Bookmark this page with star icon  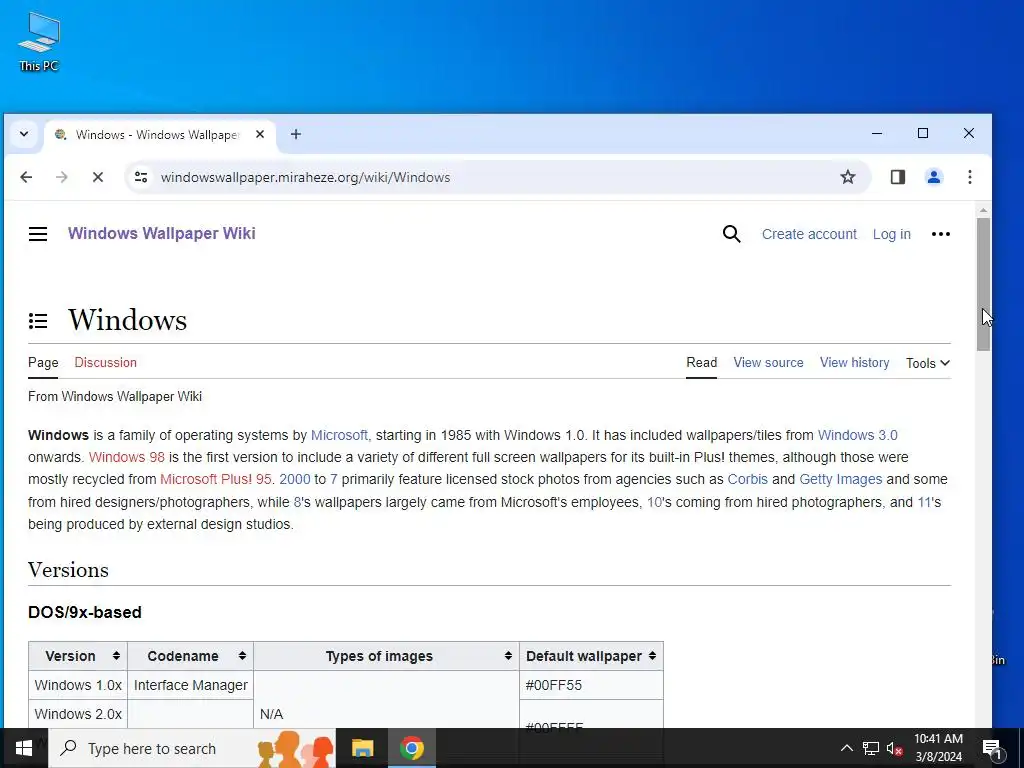(848, 177)
